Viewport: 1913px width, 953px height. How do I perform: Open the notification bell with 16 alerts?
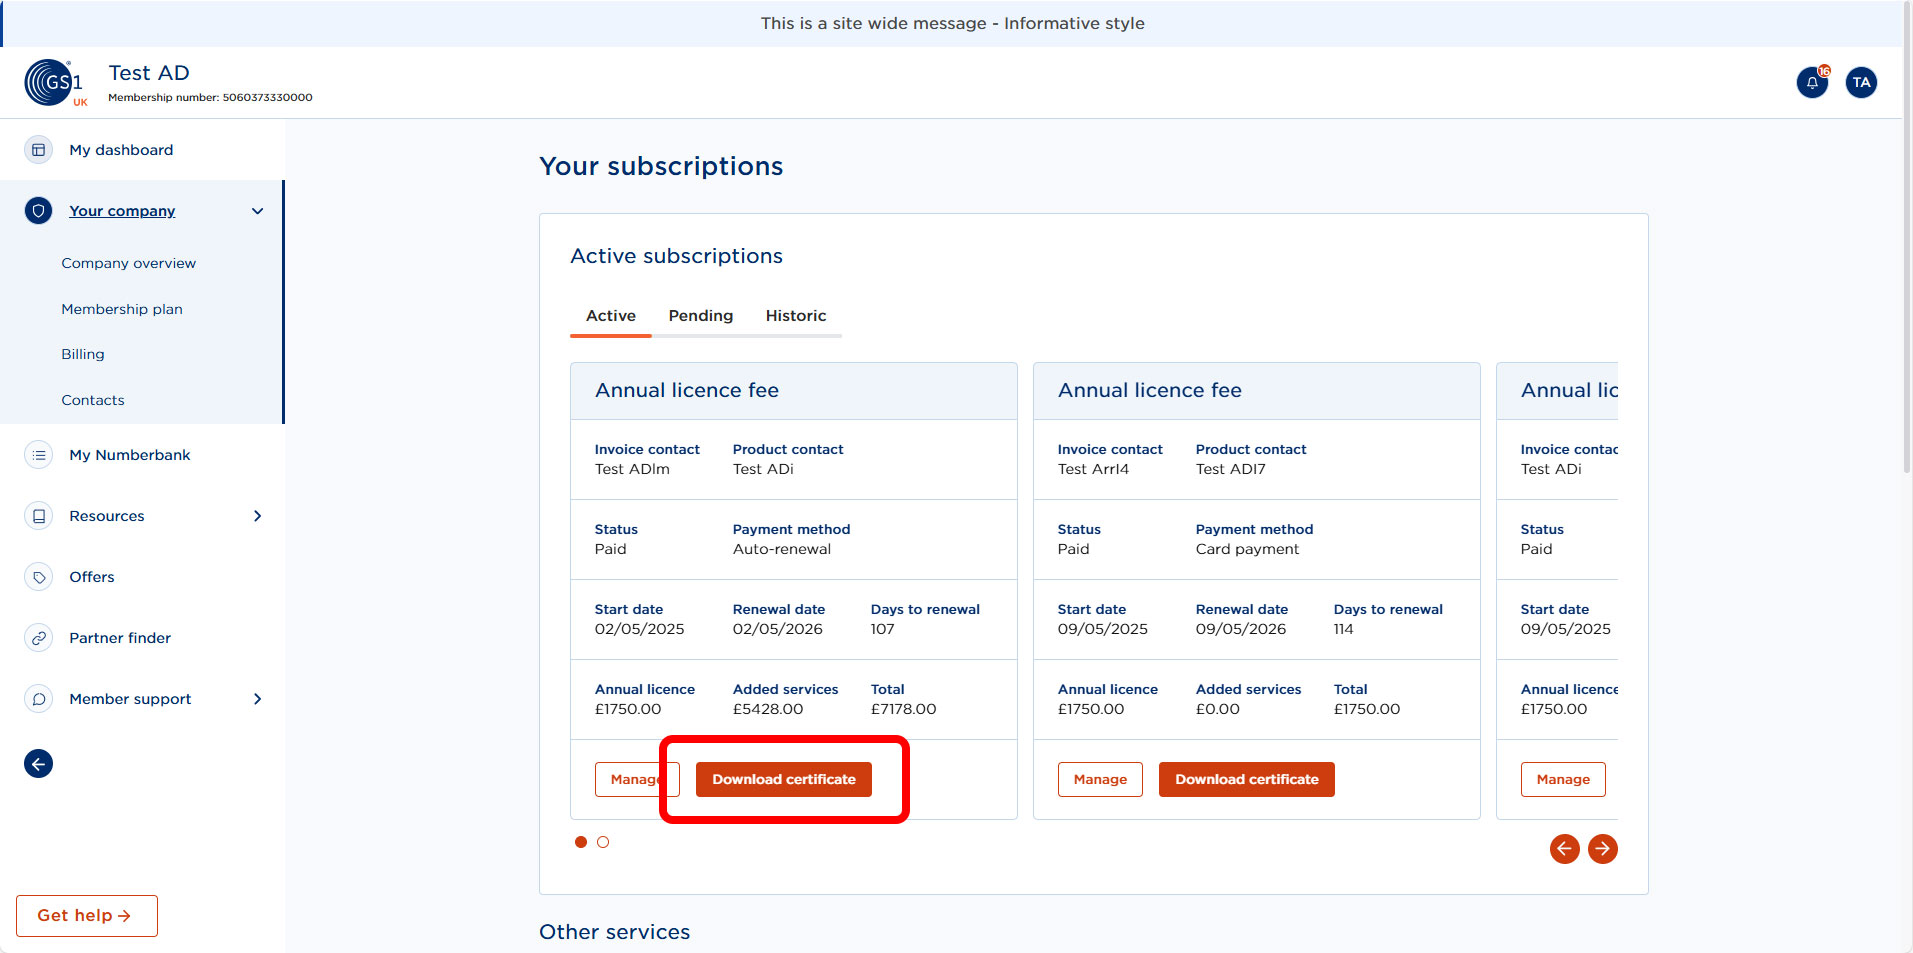[1812, 83]
